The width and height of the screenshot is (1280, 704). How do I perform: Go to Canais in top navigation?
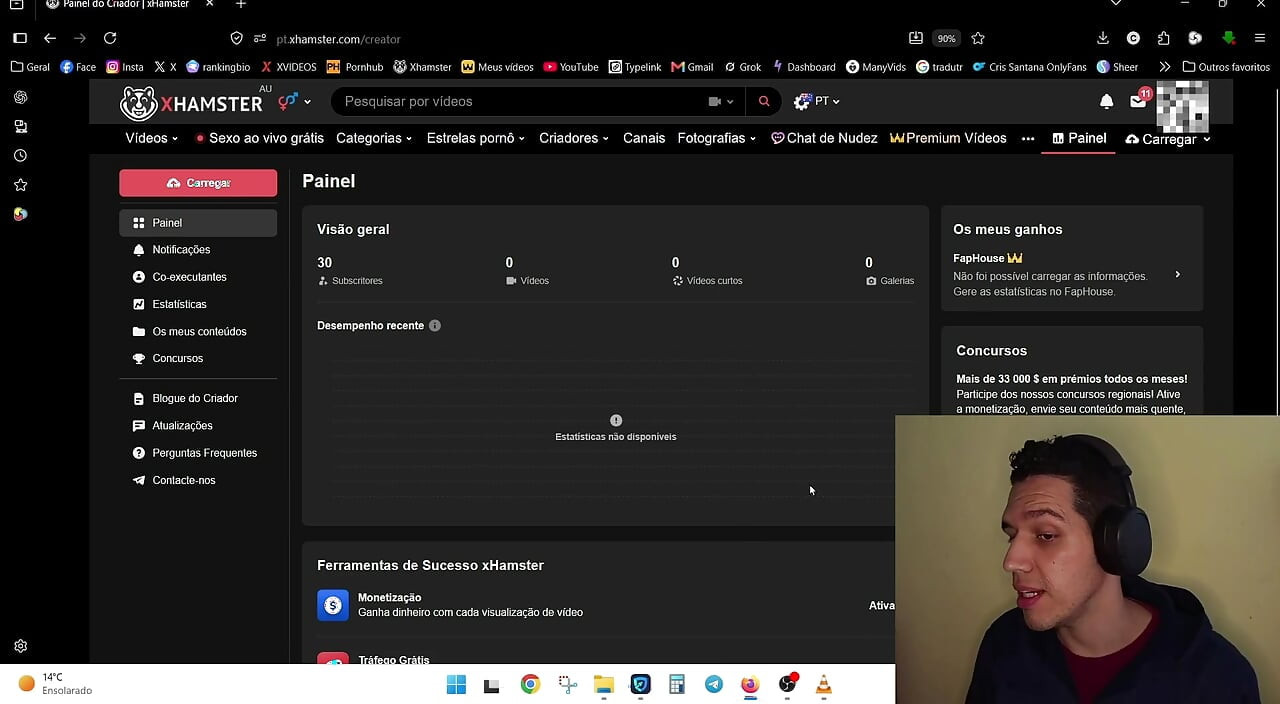(644, 138)
